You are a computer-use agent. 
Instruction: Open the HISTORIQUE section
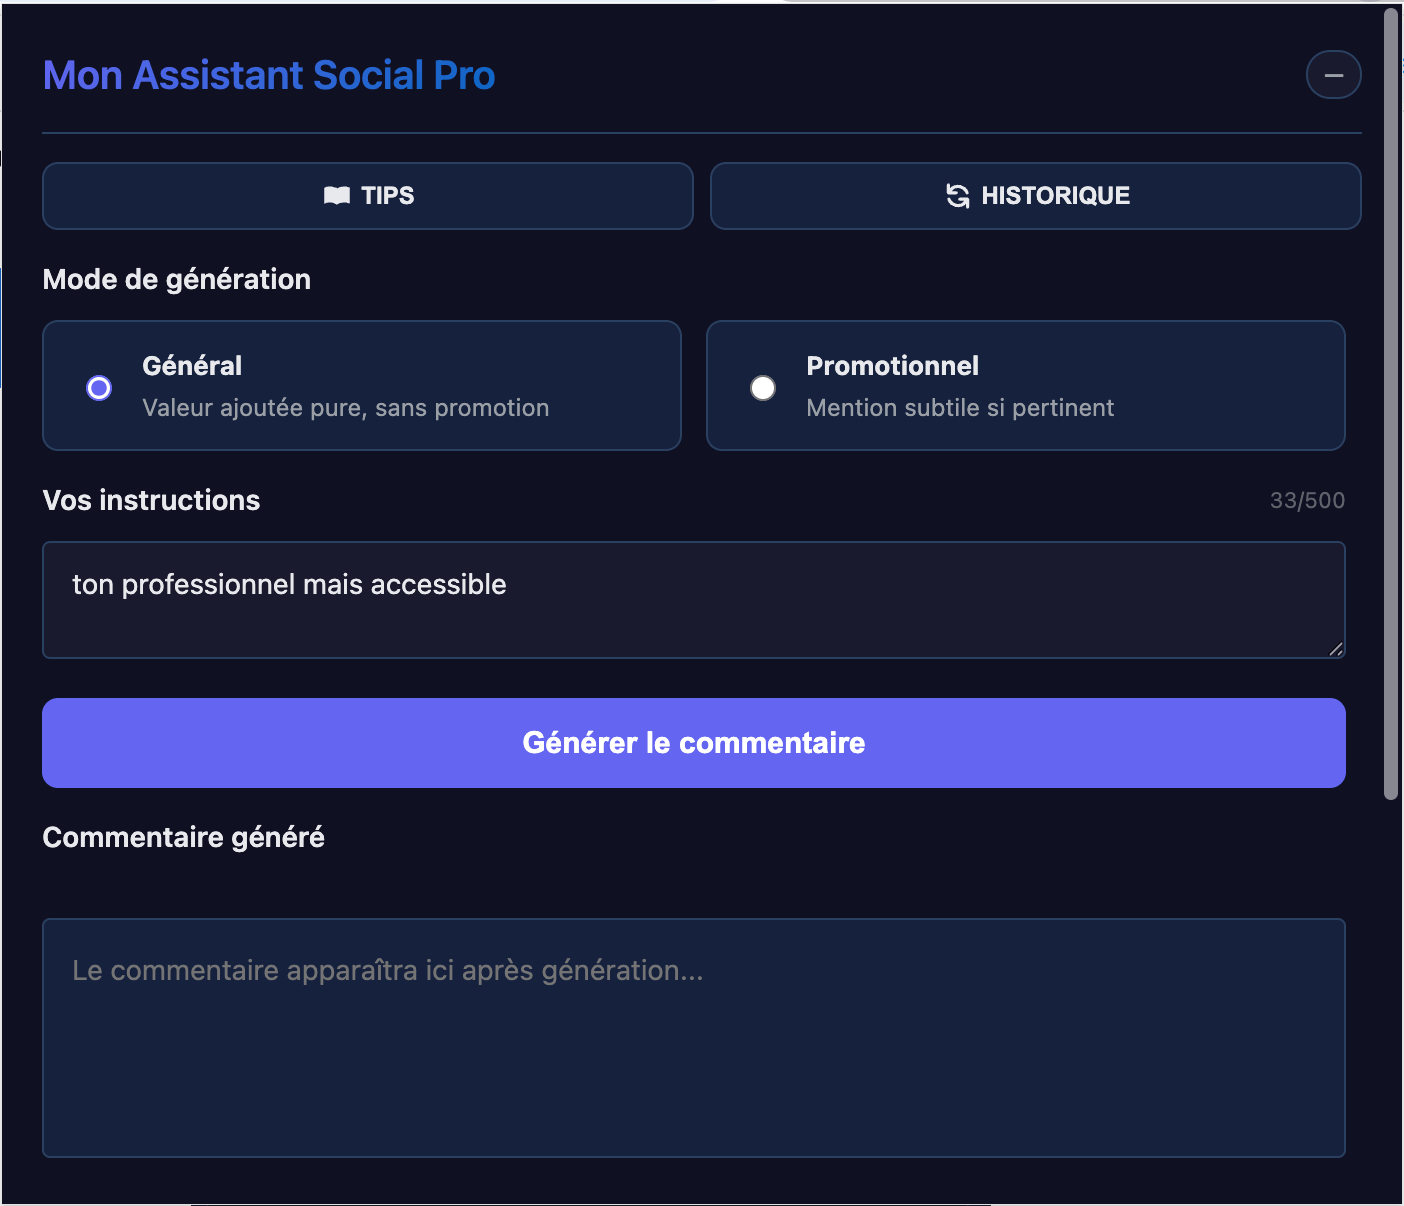coord(1035,196)
